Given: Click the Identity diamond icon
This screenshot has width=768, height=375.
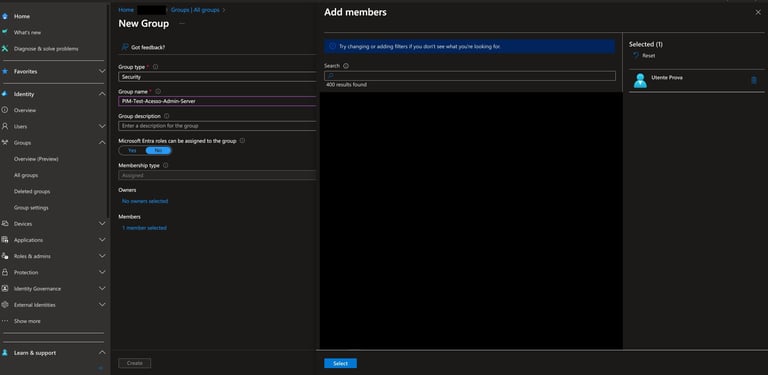Looking at the screenshot, I should tap(5, 94).
